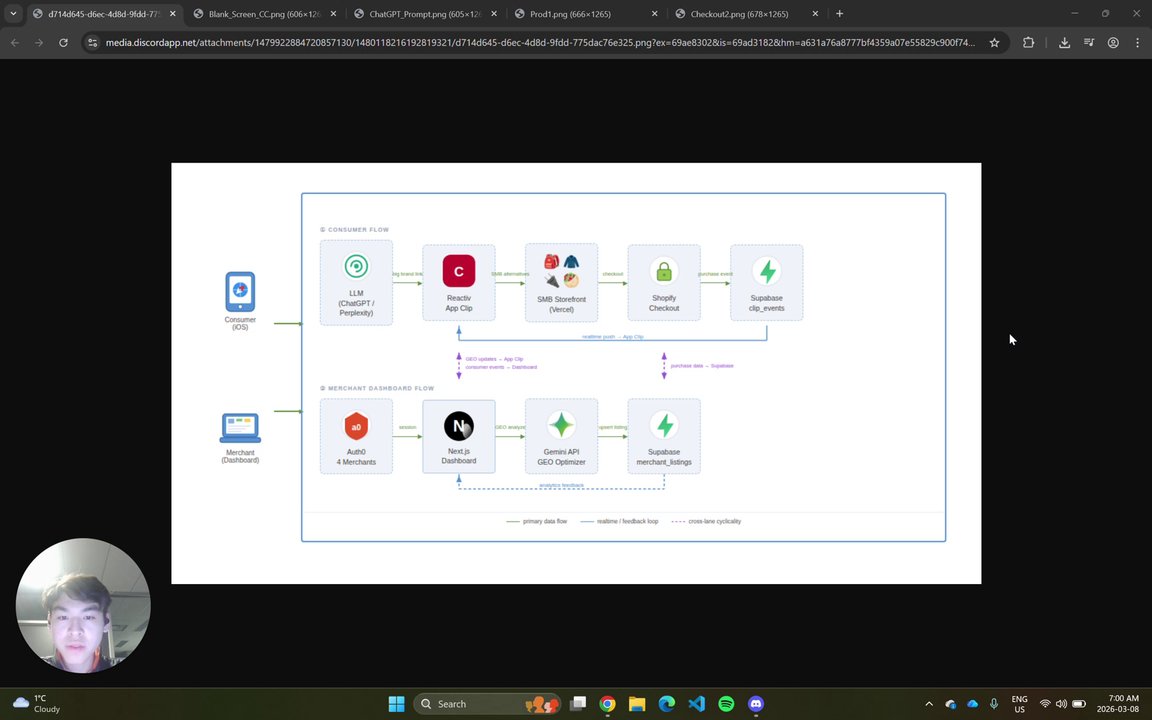Switch to the ChatGPT_Prompt.png tab
Image resolution: width=1152 pixels, height=720 pixels.
tap(425, 14)
